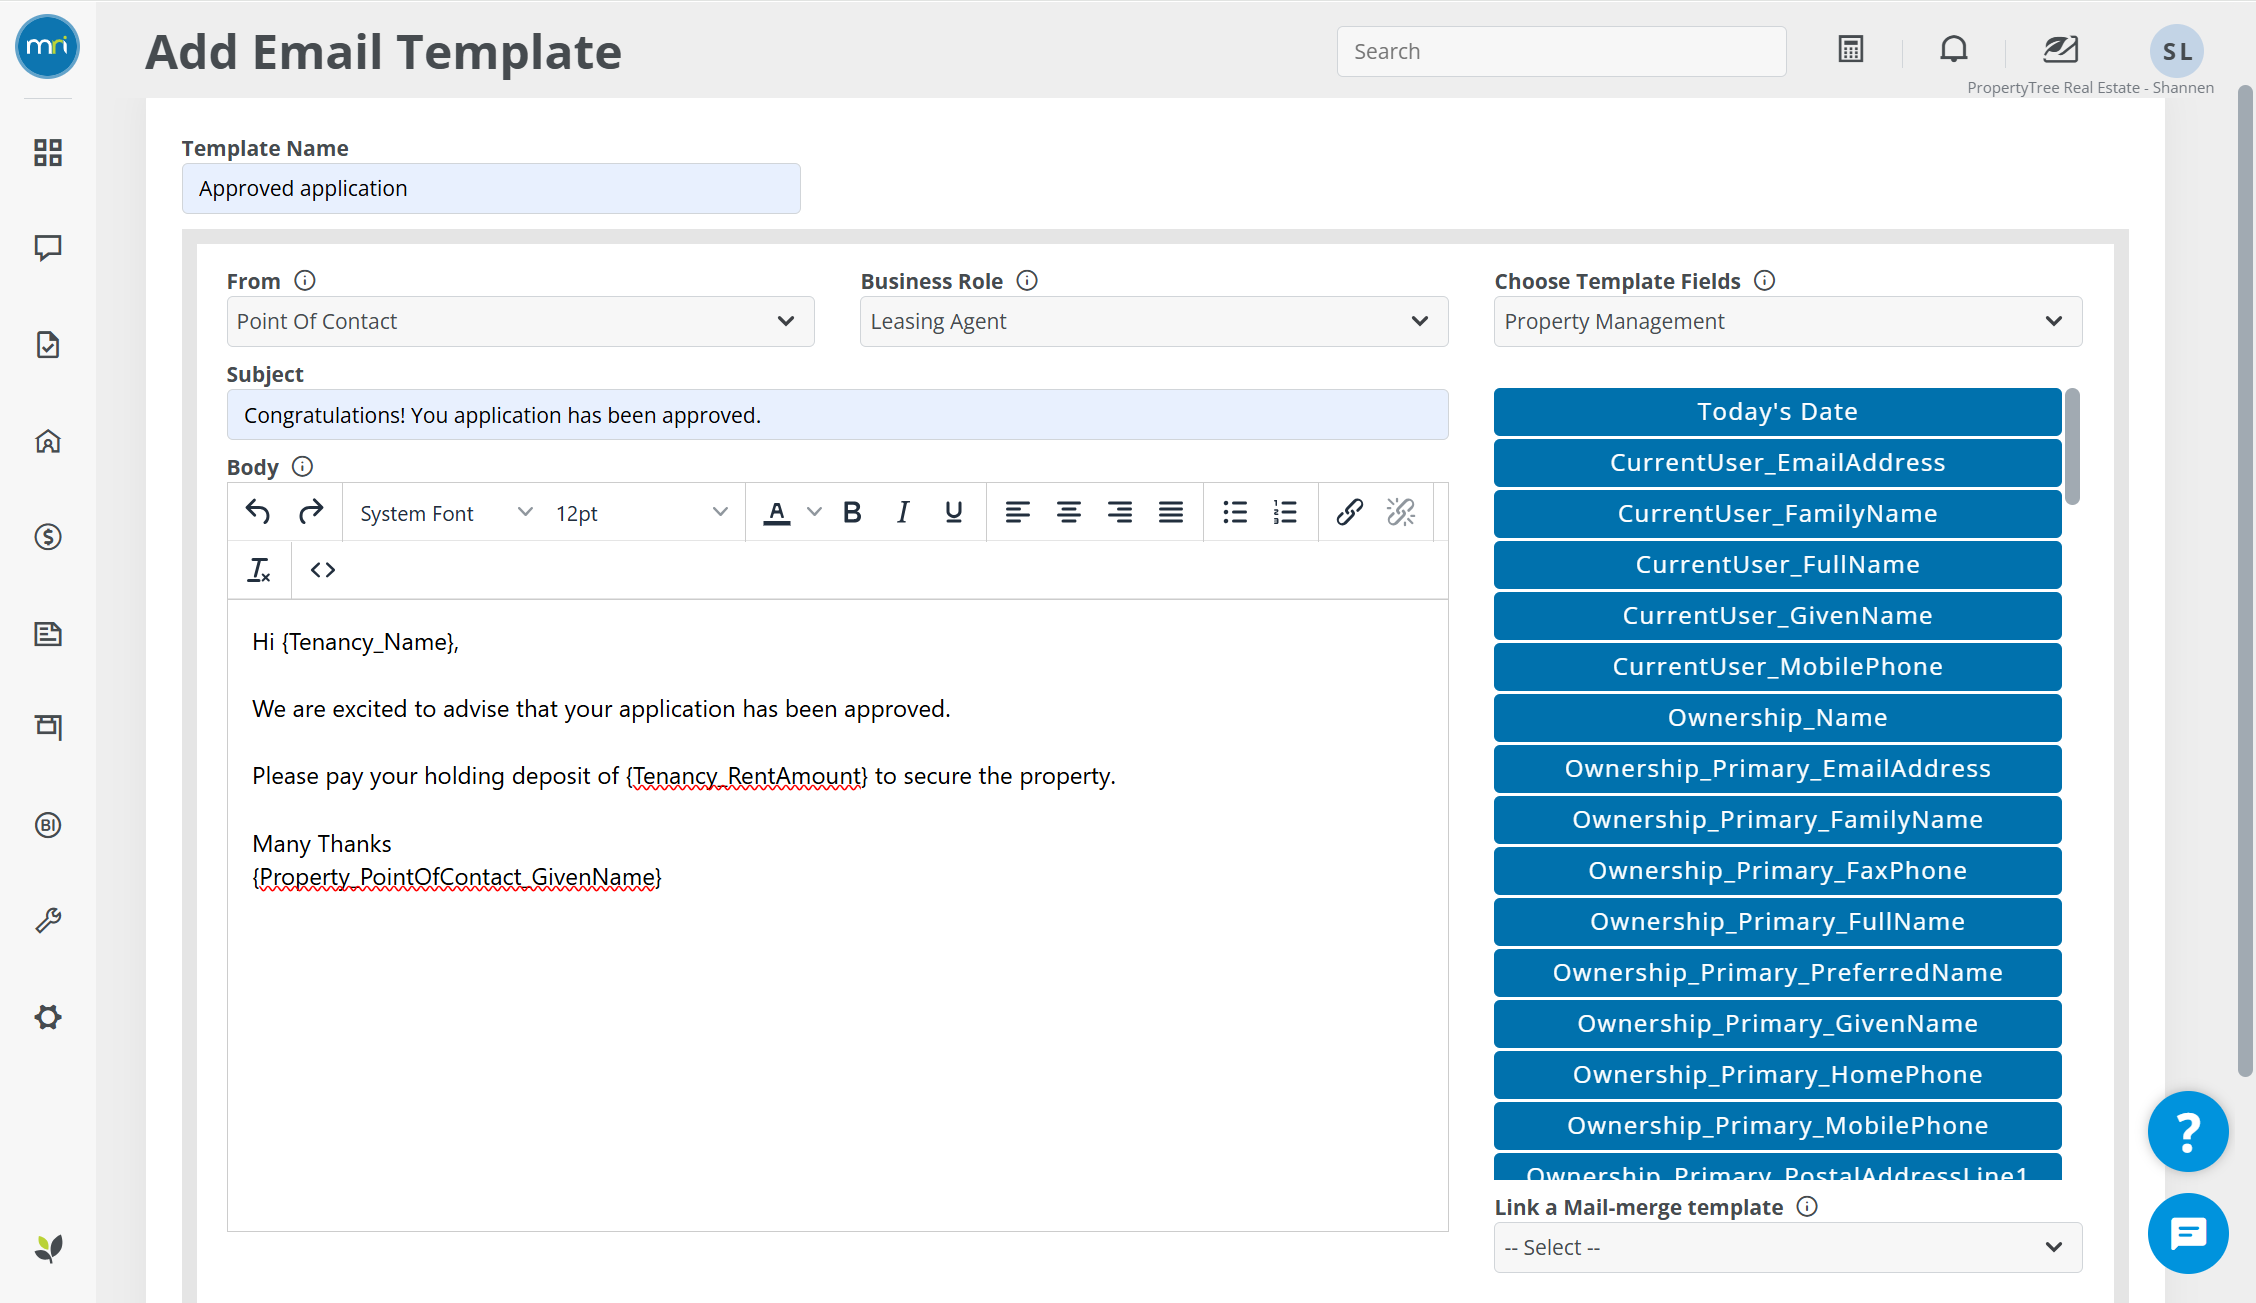Click the redo arrow in body editor
The image size is (2256, 1303).
coord(311,512)
